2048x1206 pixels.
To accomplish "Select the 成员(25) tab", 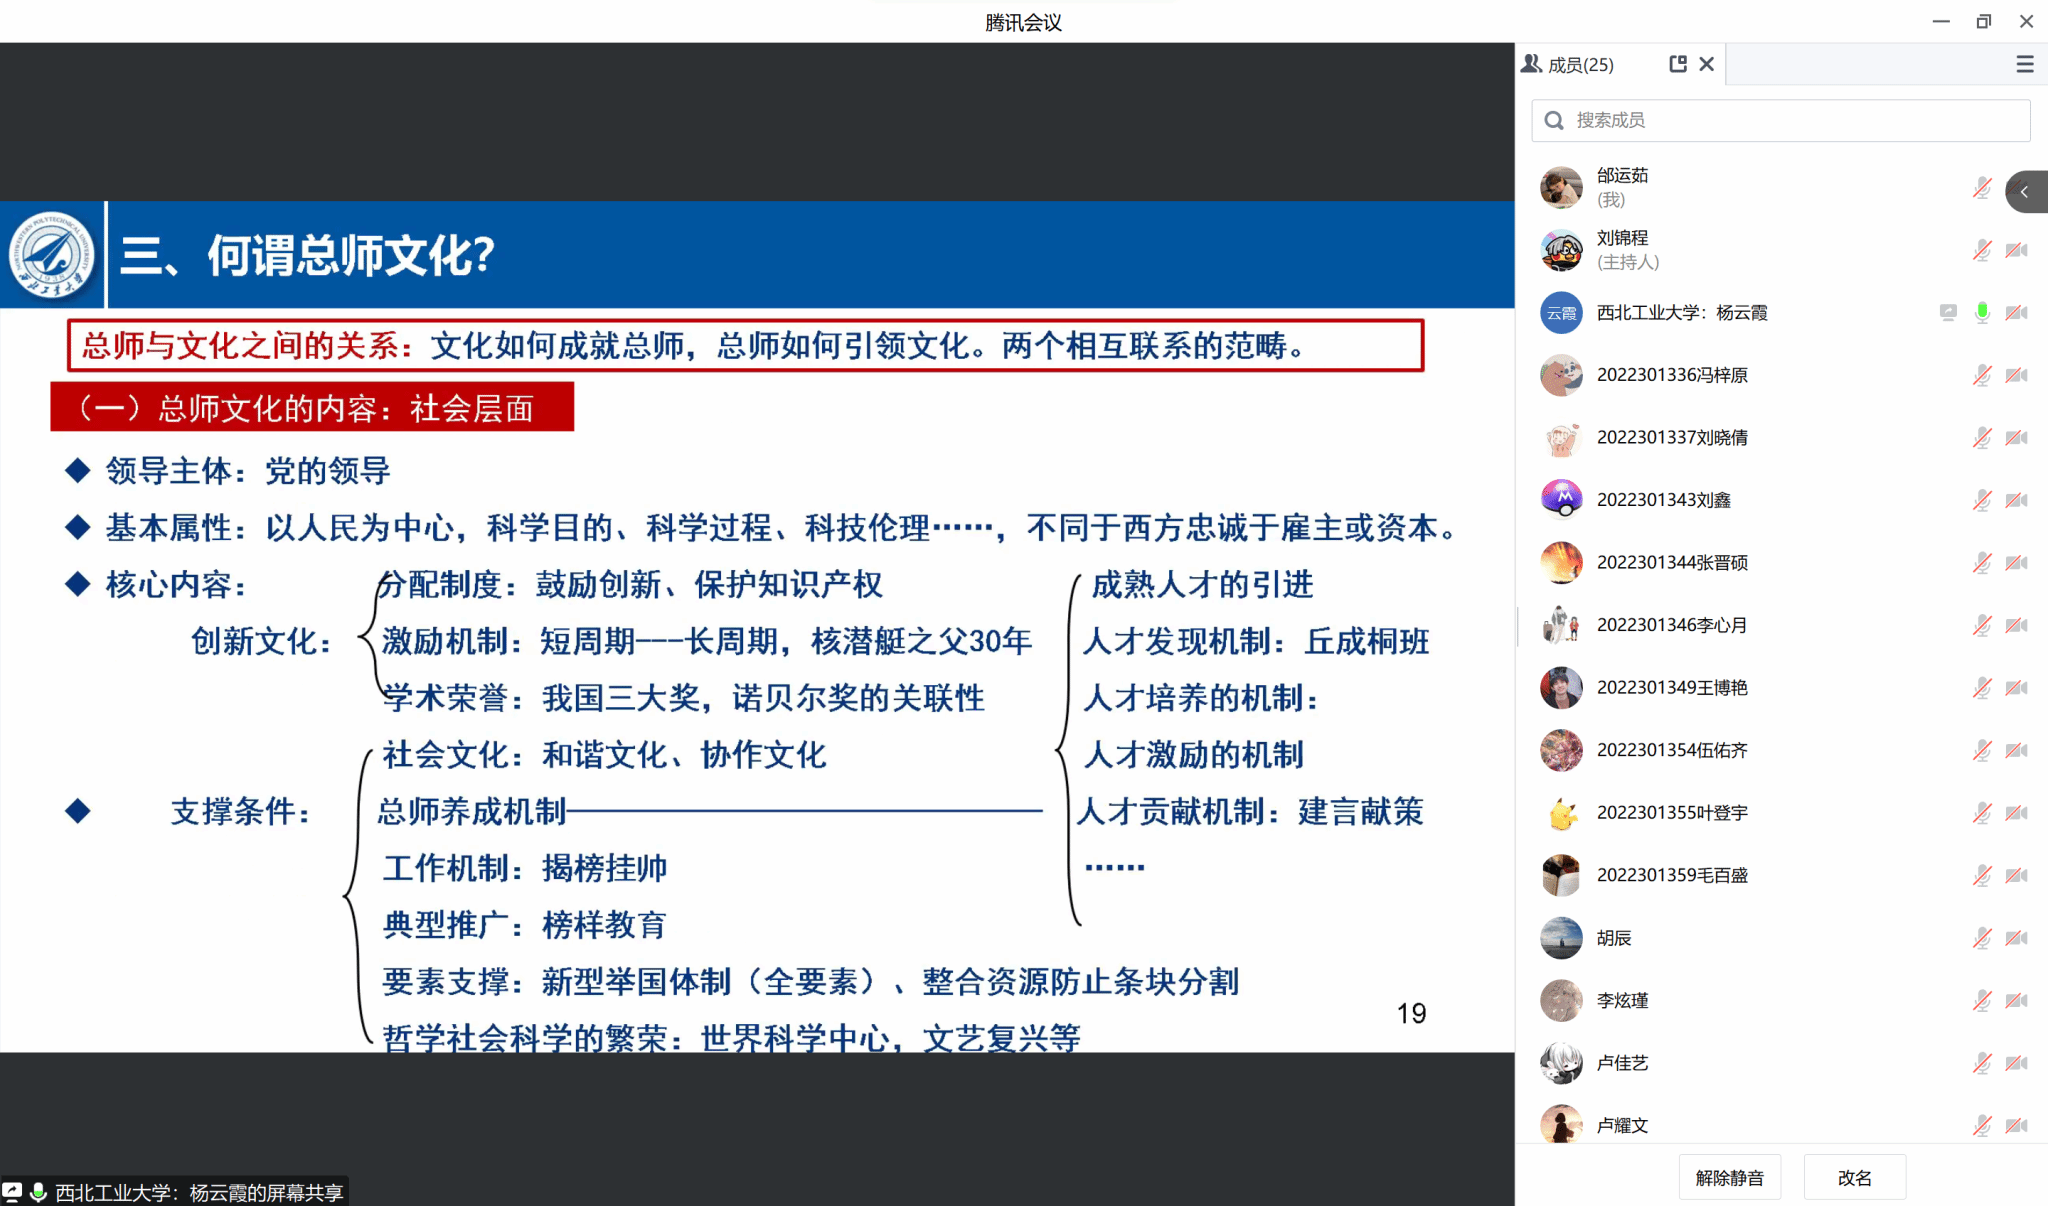I will coord(1580,65).
